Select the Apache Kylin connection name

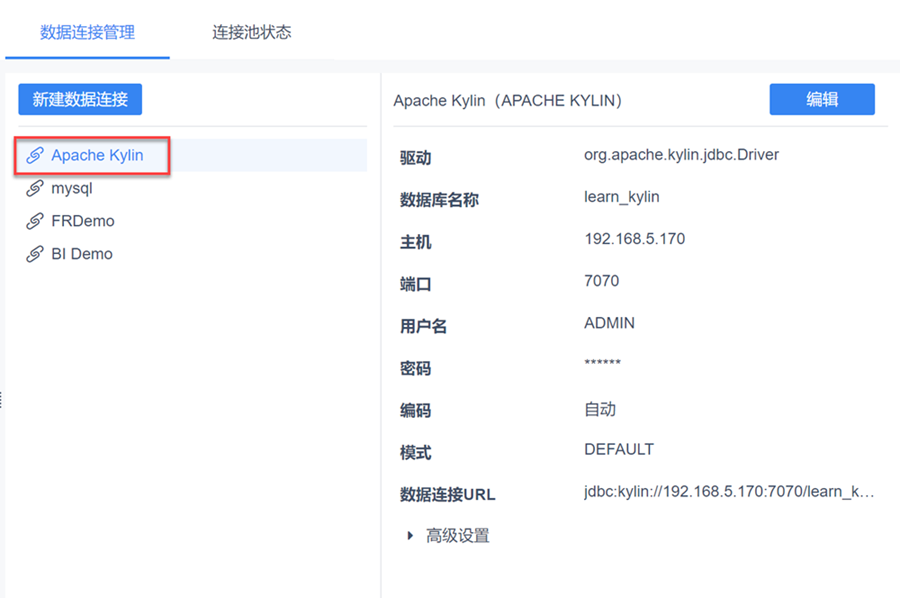[x=97, y=155]
